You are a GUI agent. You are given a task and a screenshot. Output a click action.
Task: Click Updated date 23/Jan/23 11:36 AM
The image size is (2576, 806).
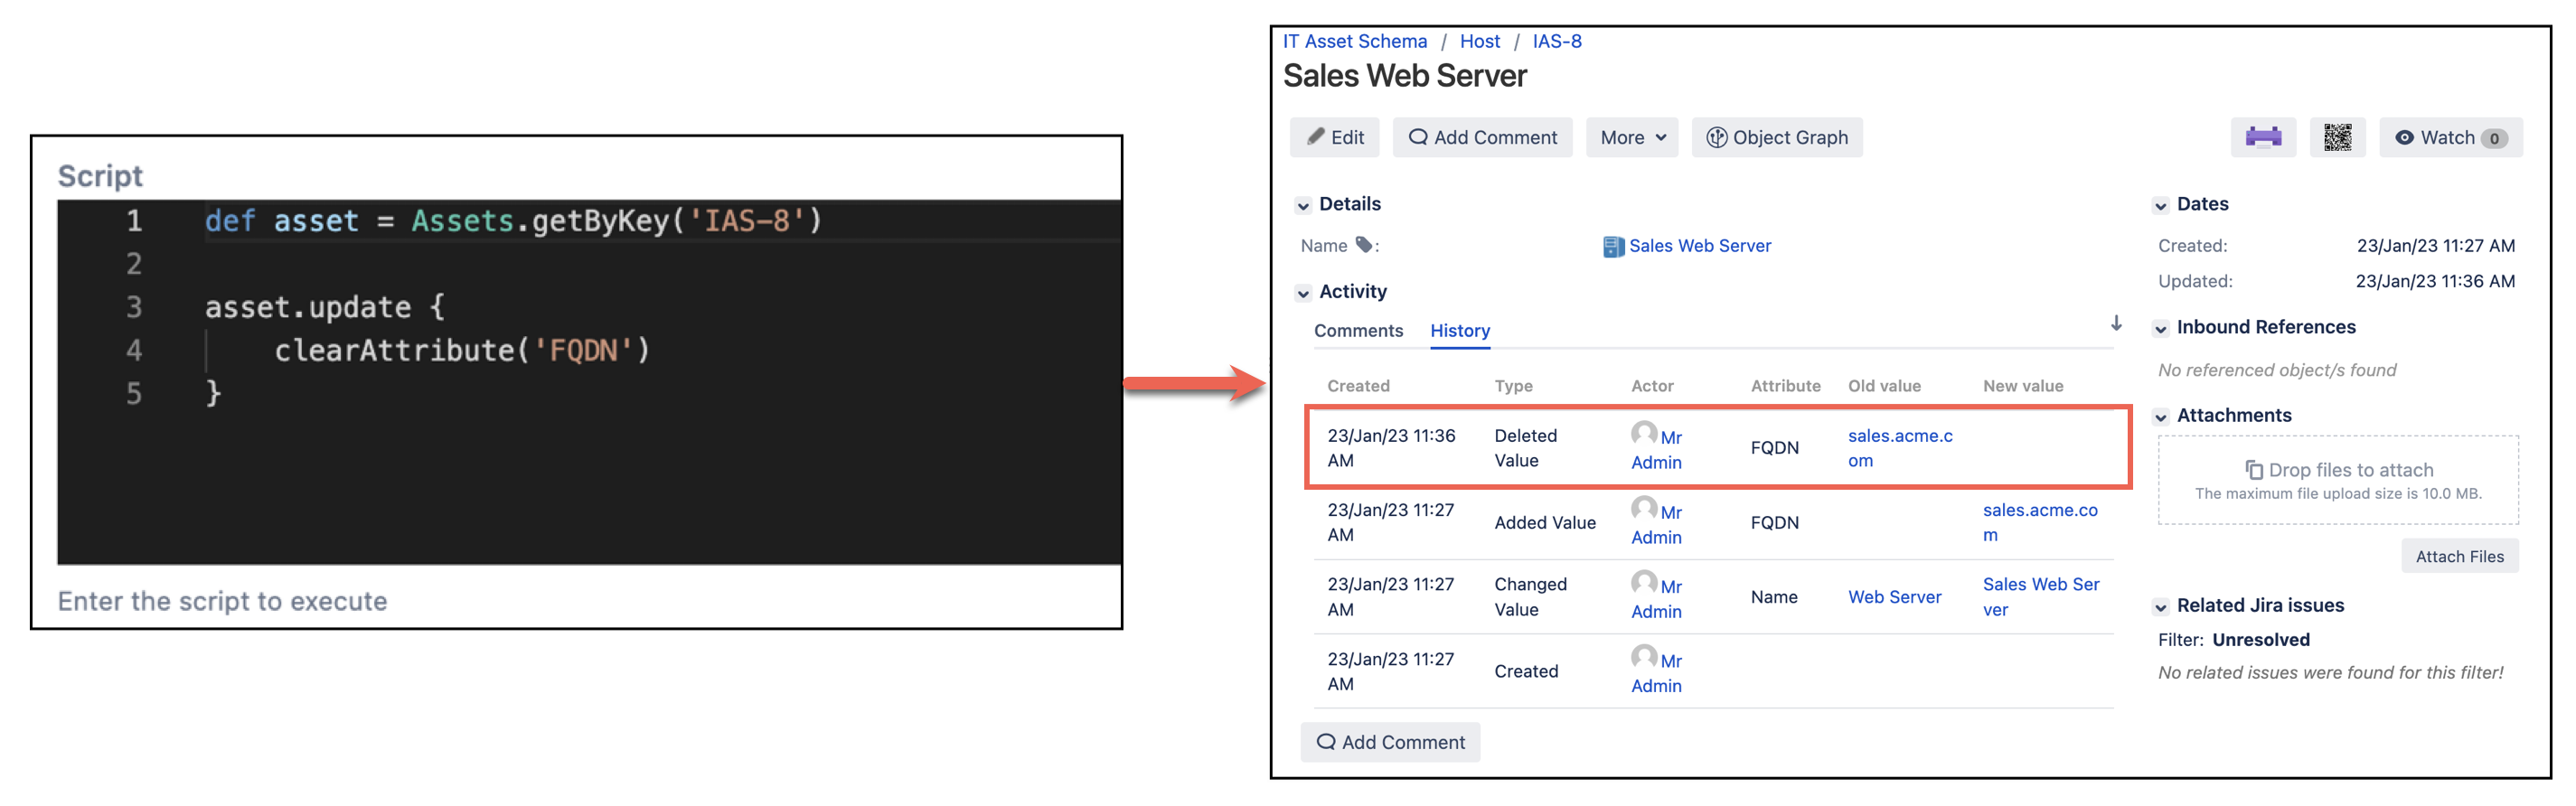click(2434, 281)
